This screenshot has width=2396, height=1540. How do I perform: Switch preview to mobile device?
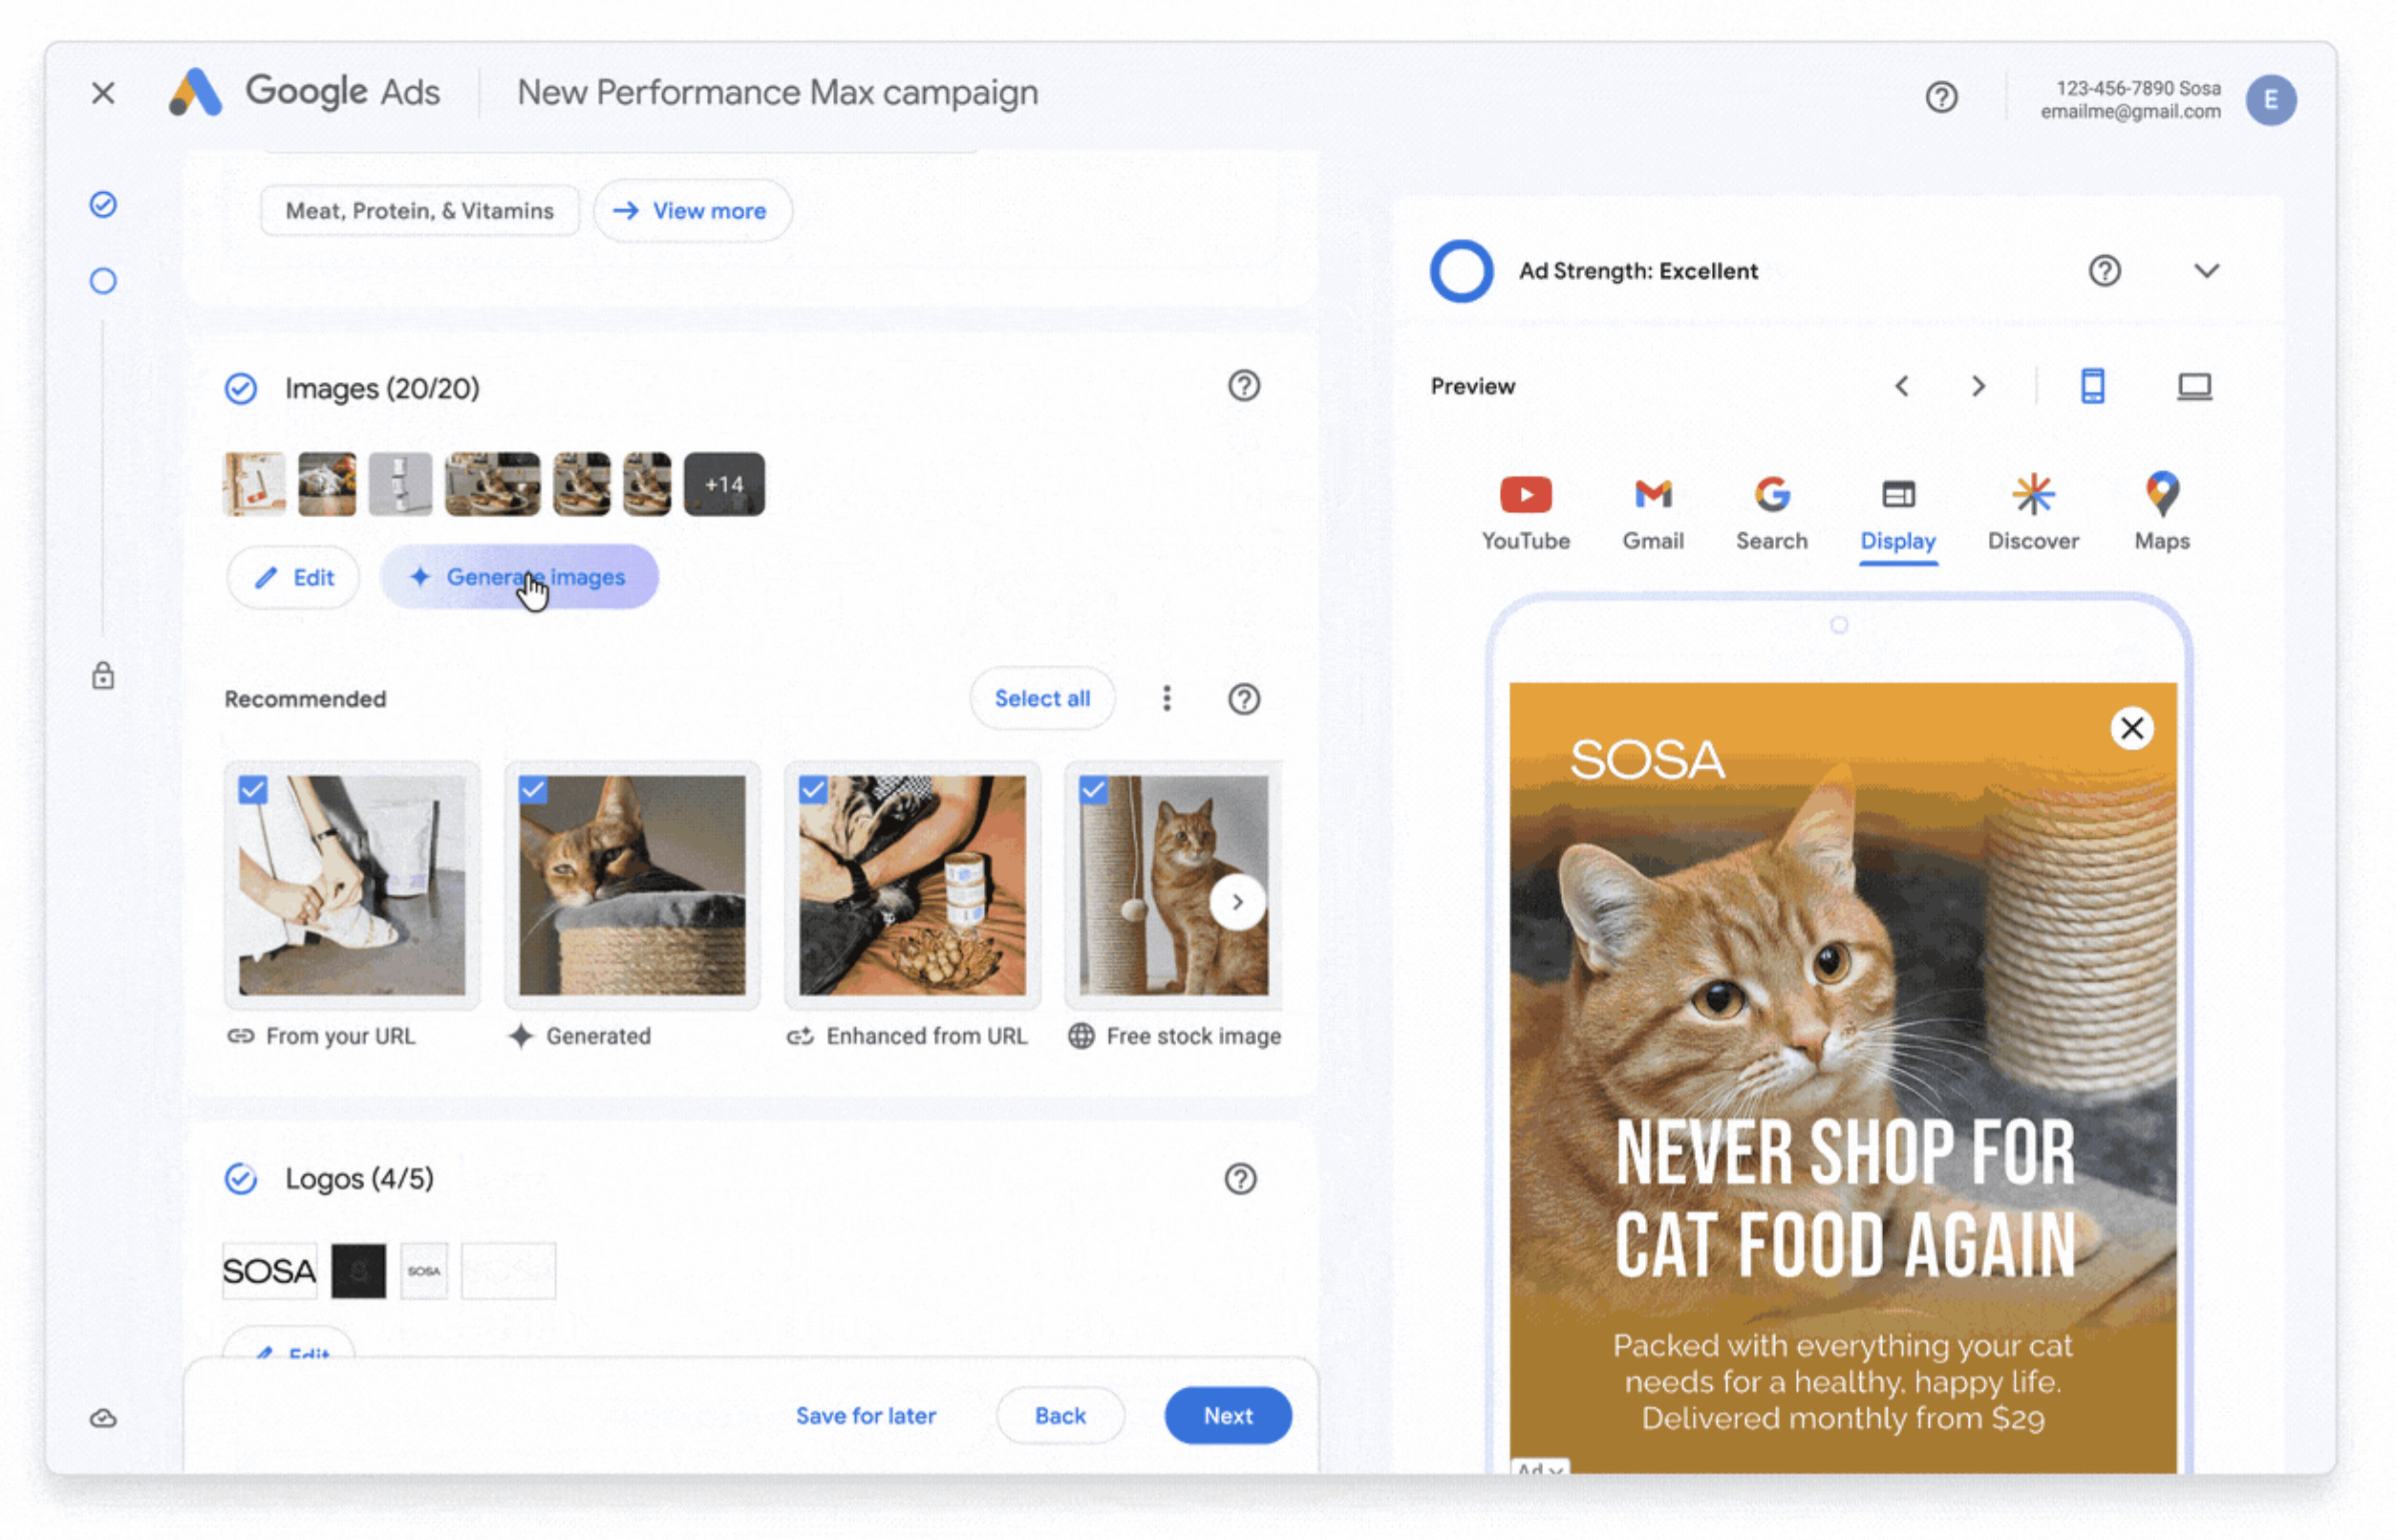tap(2092, 385)
